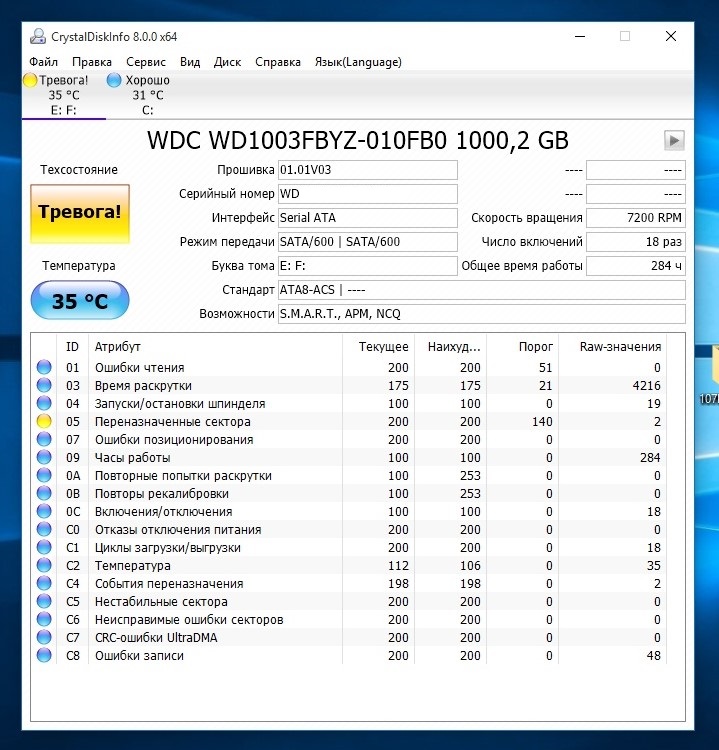Click the yellow Тревога! health status button
Screen dimensions: 719x750
pos(80,214)
